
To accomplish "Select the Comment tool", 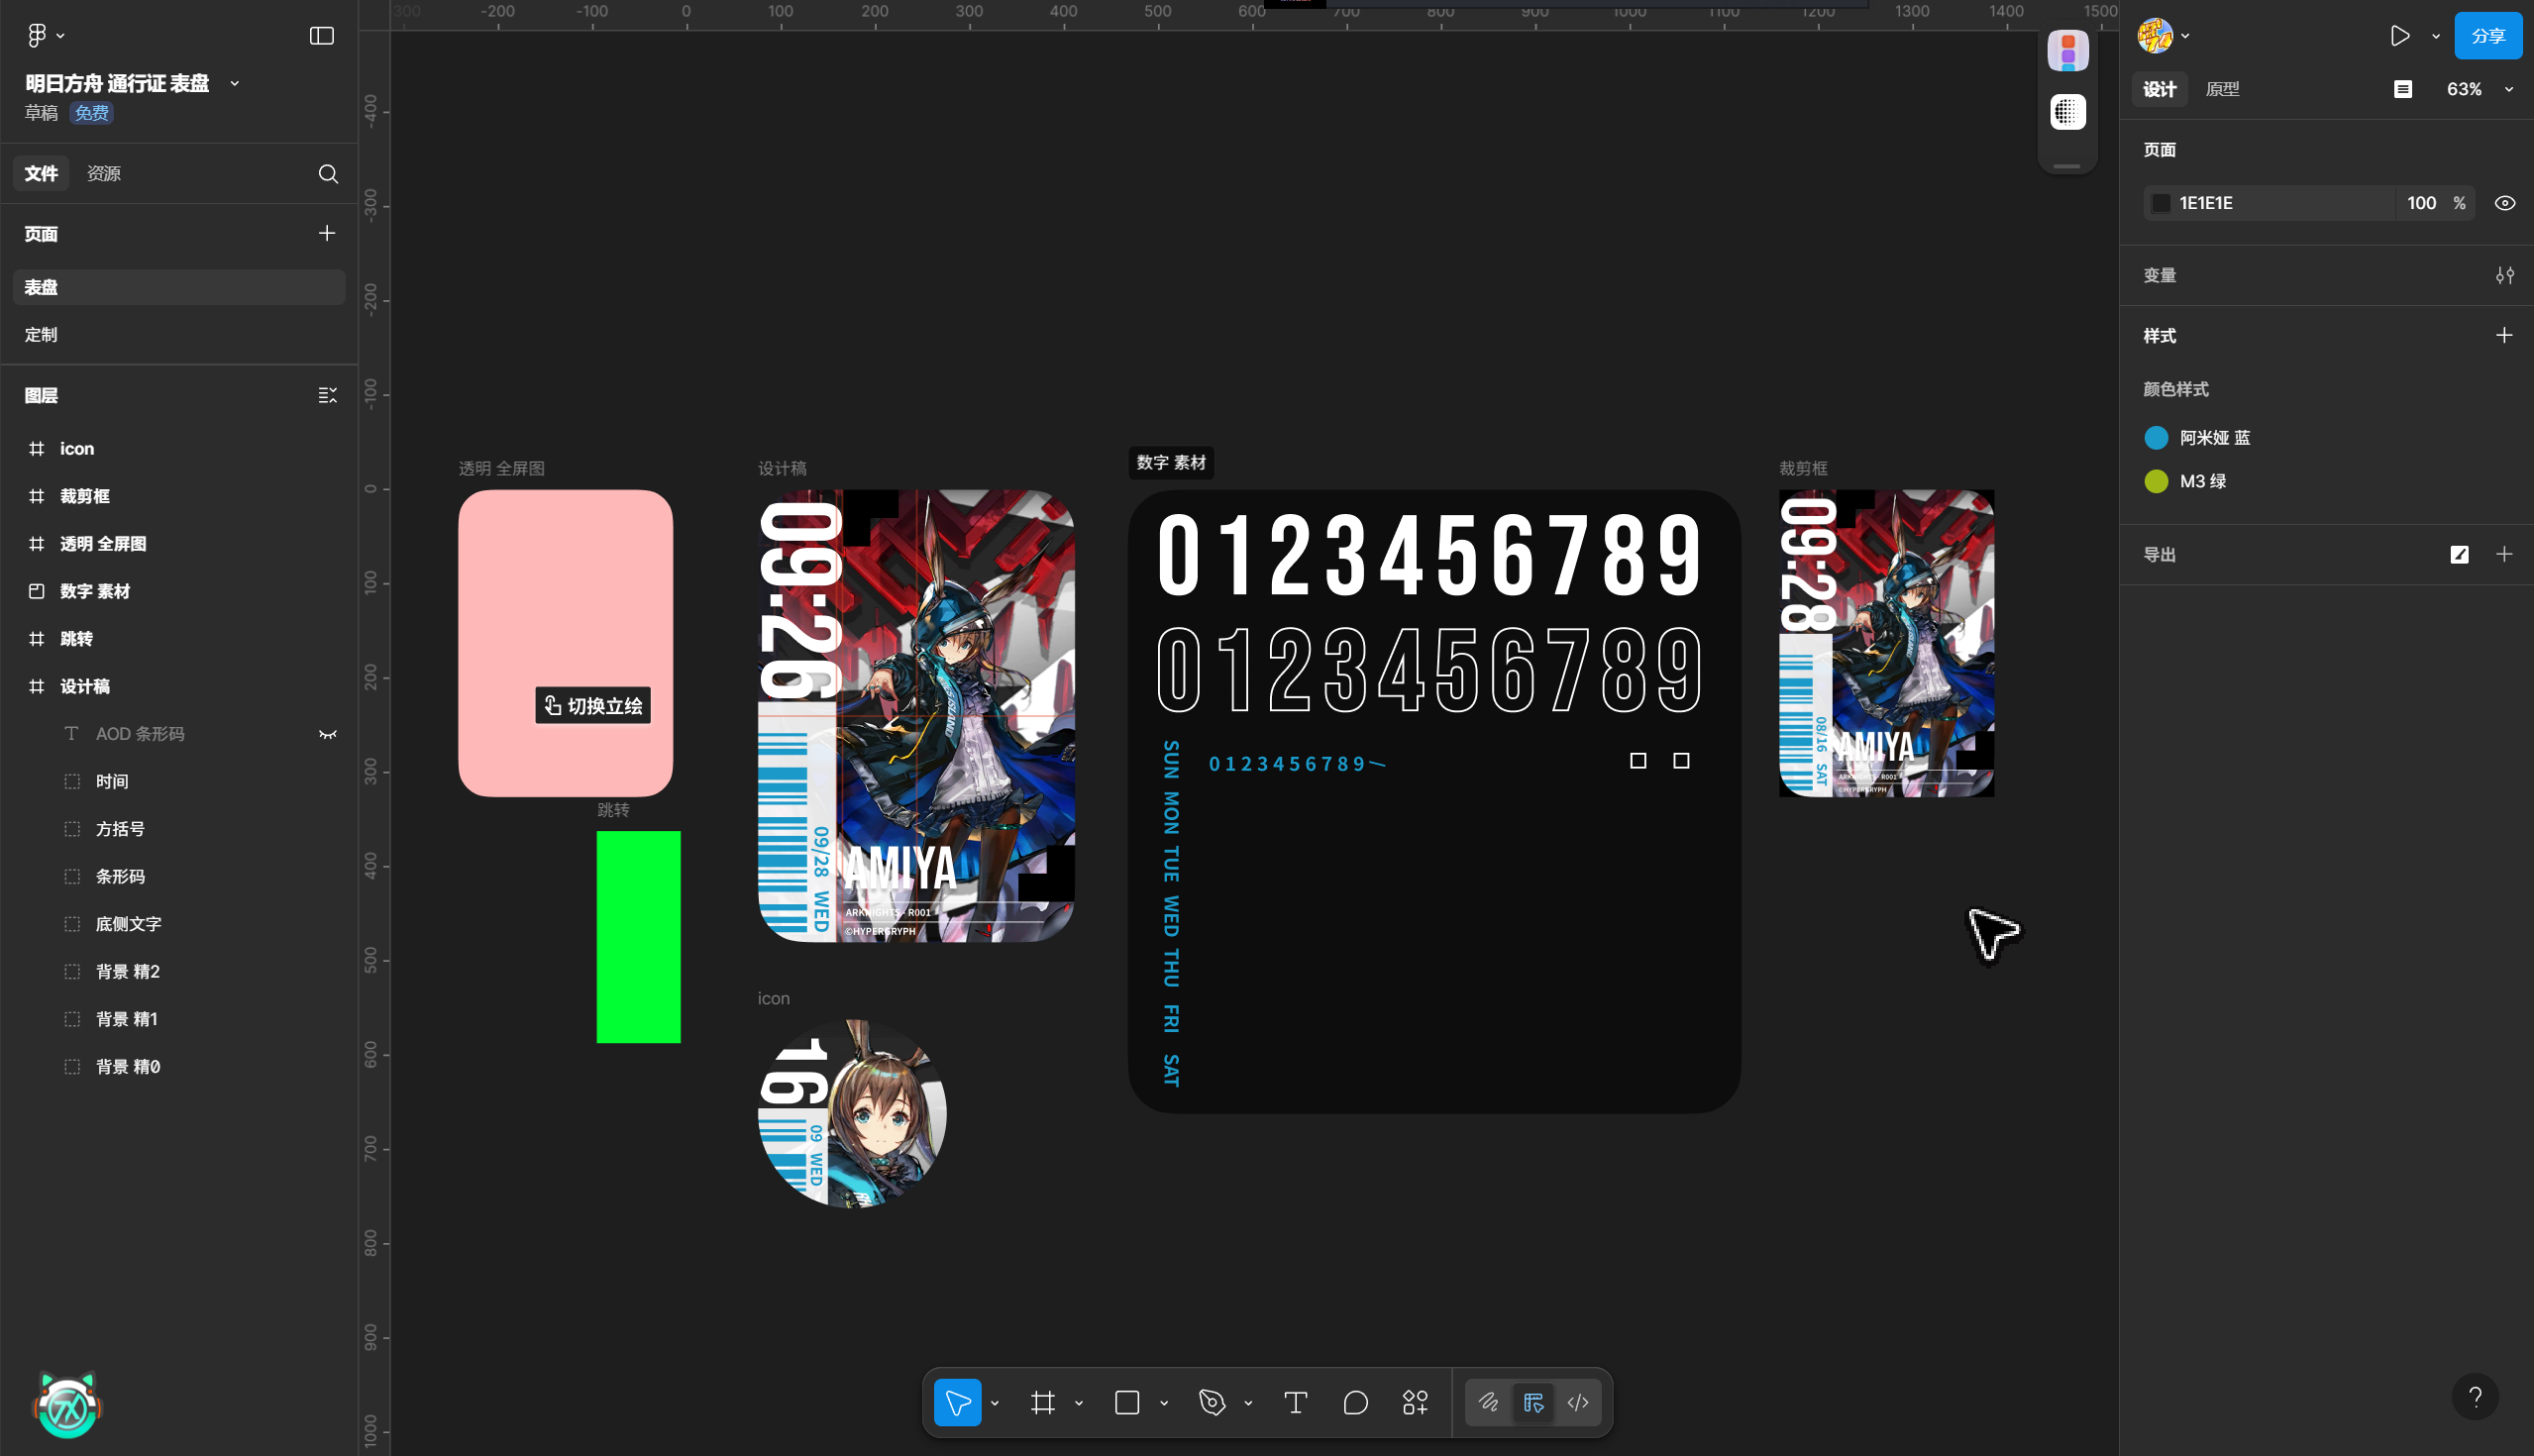I will tap(1355, 1403).
